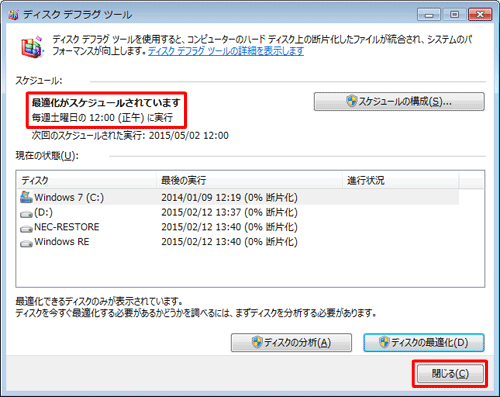Minimize the Disk Defragmenter window
This screenshot has width=500, height=397.
[x=429, y=15]
